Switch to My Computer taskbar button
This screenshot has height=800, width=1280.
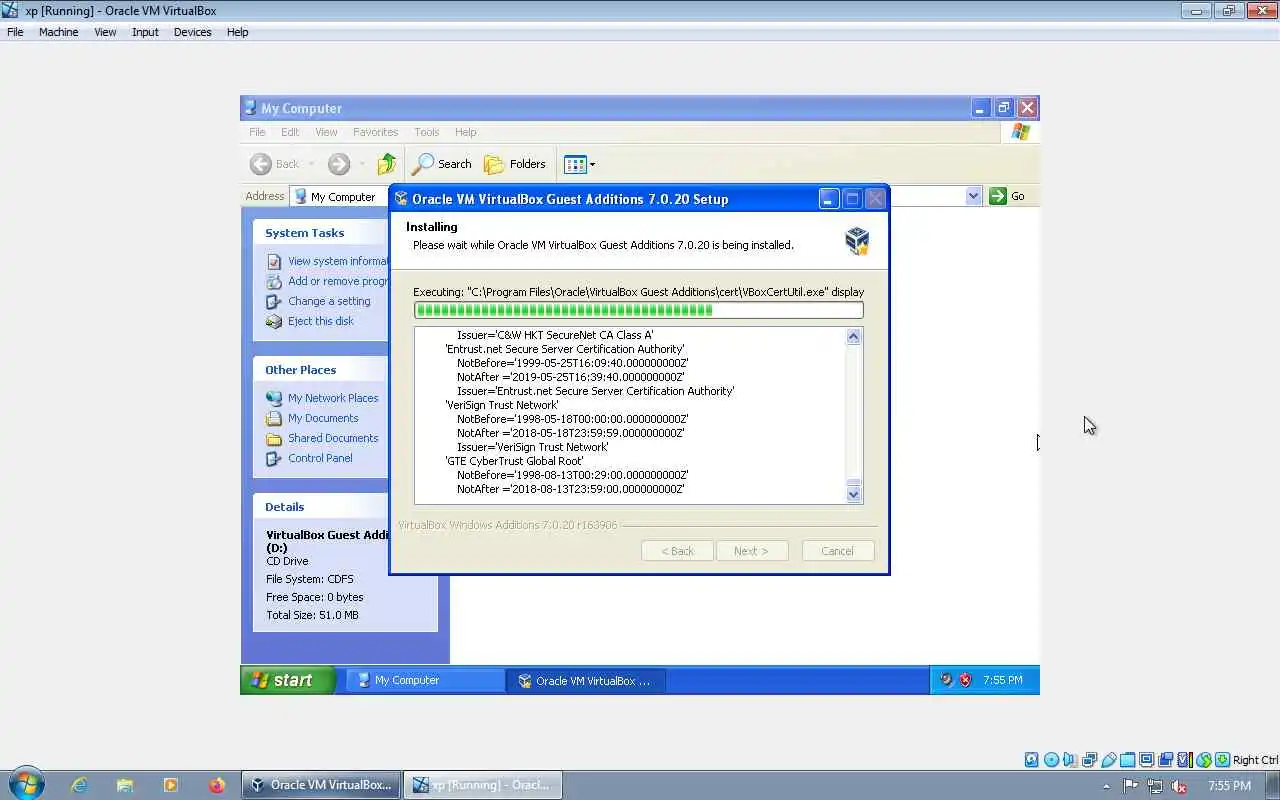(x=425, y=680)
